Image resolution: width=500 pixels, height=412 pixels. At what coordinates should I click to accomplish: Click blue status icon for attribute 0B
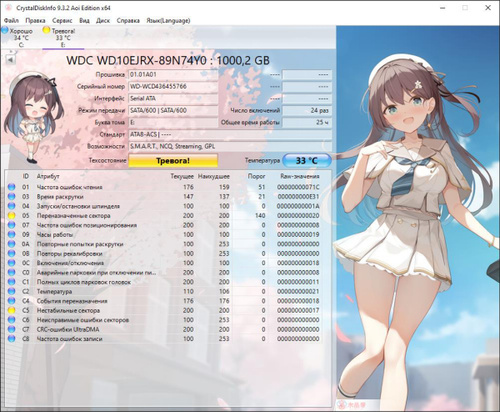tap(12, 253)
